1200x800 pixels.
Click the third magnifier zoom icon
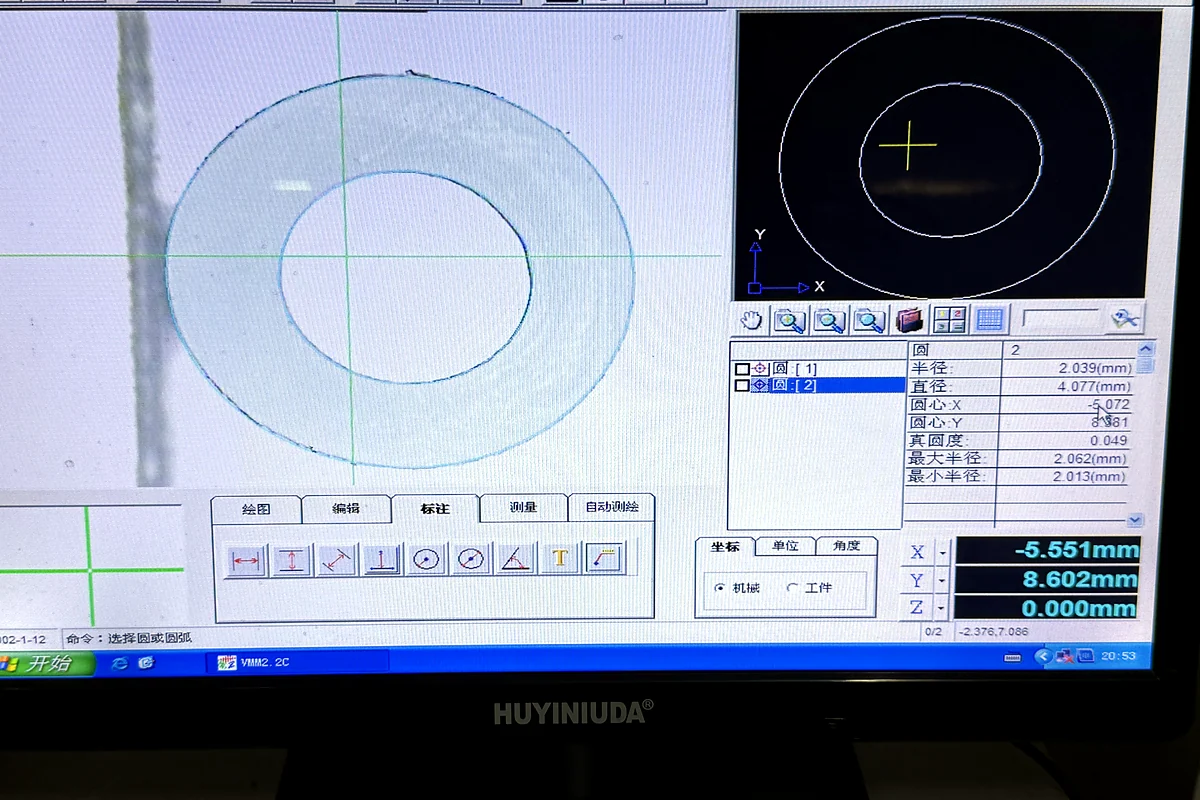tap(869, 321)
